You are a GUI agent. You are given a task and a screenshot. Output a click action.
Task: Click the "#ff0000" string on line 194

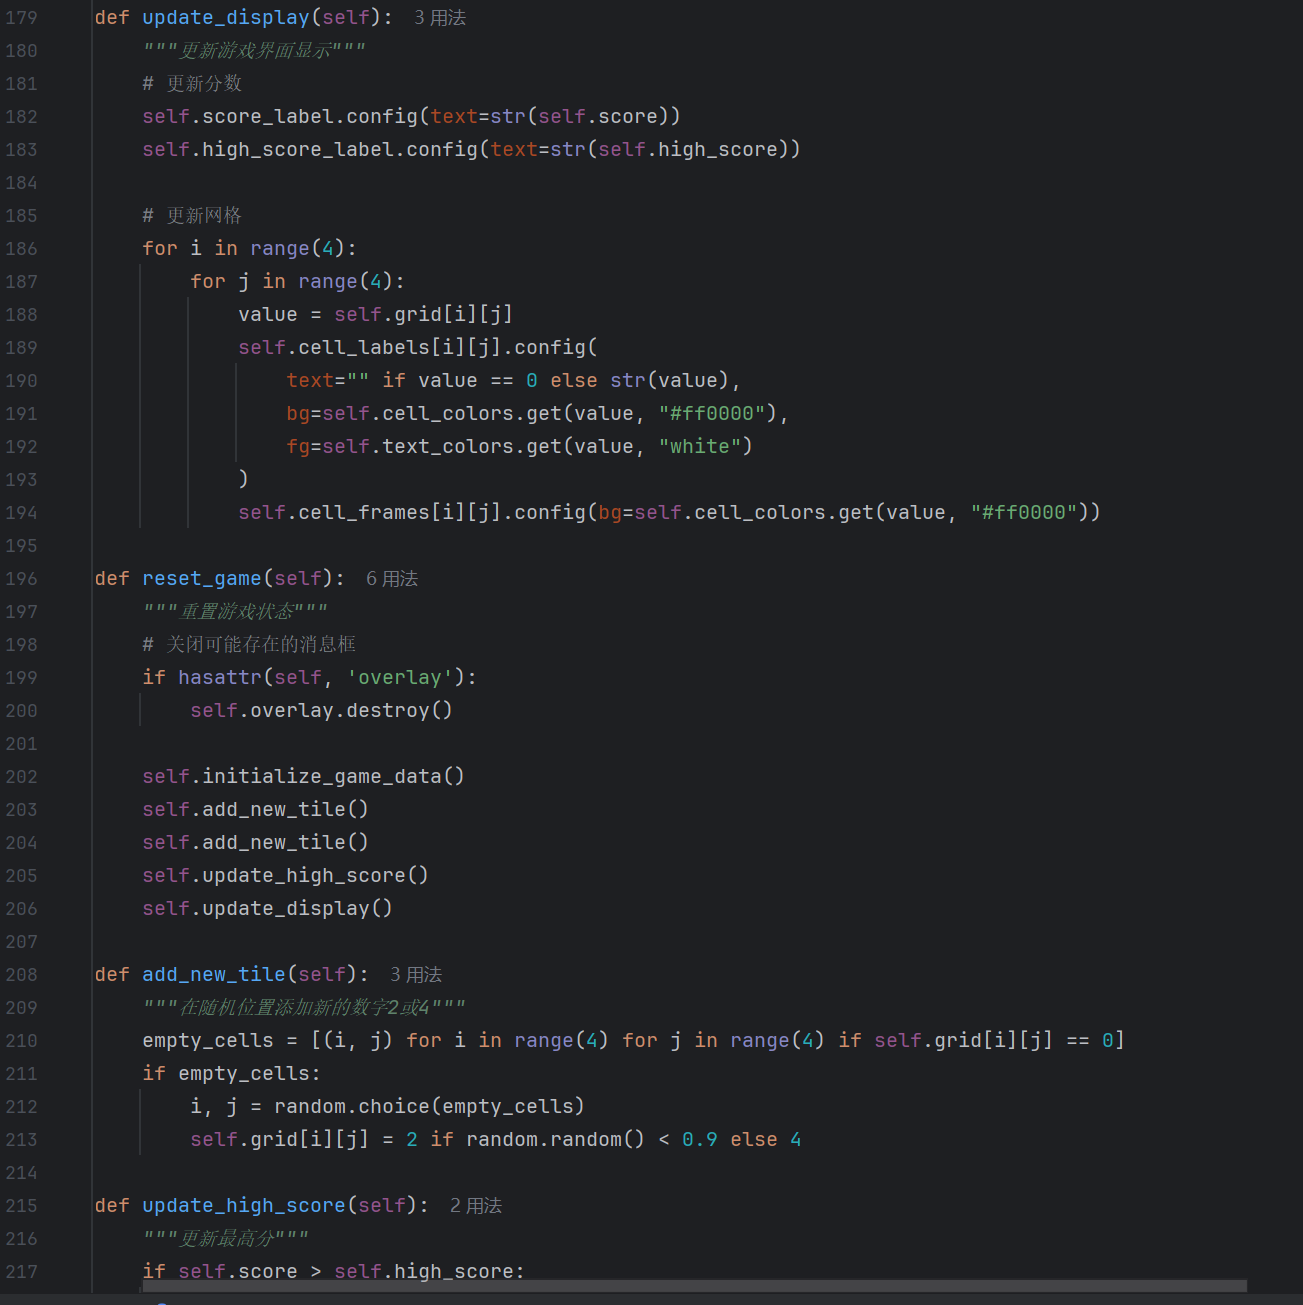[1024, 513]
